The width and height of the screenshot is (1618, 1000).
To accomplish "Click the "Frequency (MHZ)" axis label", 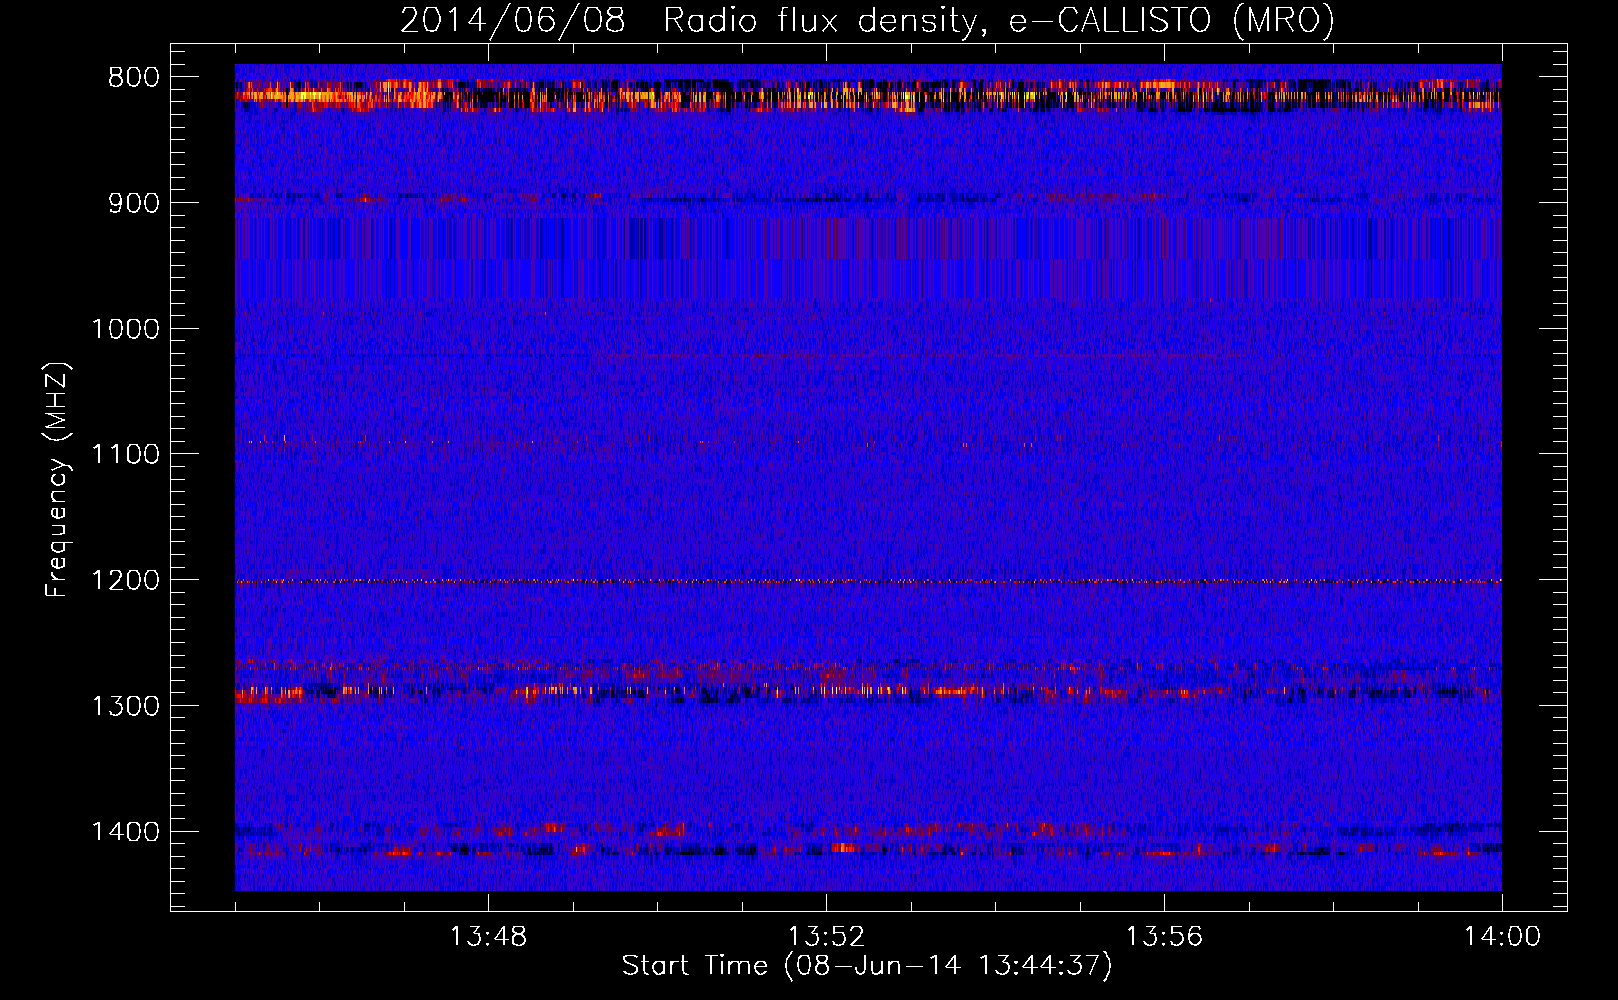I will click(57, 480).
